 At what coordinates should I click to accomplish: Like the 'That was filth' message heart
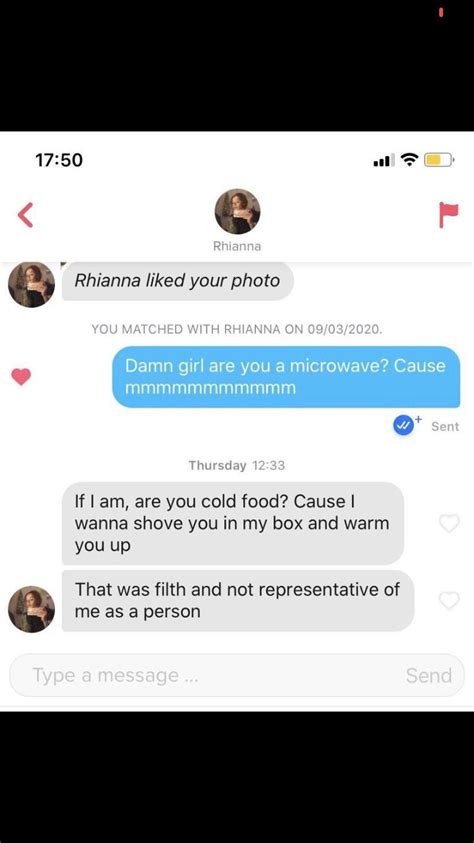(x=449, y=600)
